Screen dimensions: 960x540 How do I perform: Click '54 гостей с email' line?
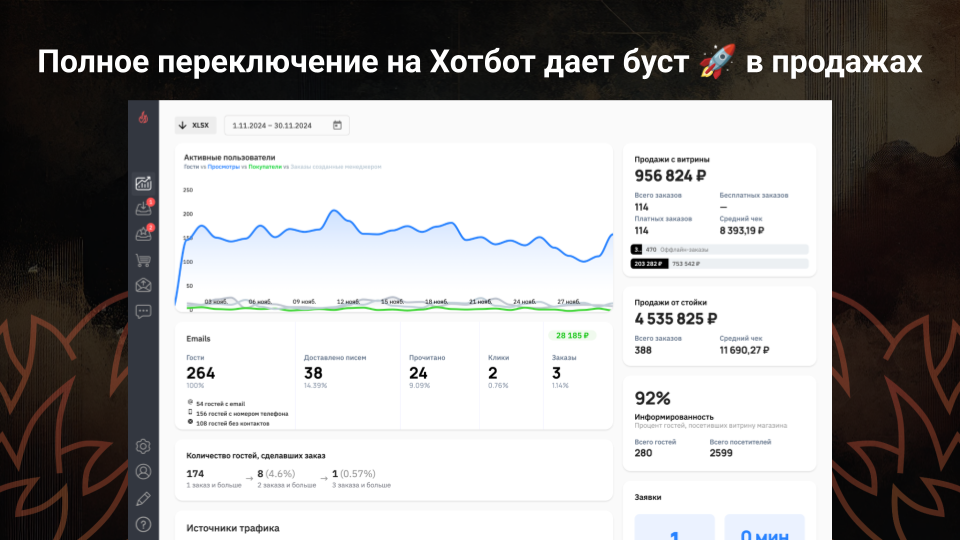pyautogui.click(x=216, y=404)
